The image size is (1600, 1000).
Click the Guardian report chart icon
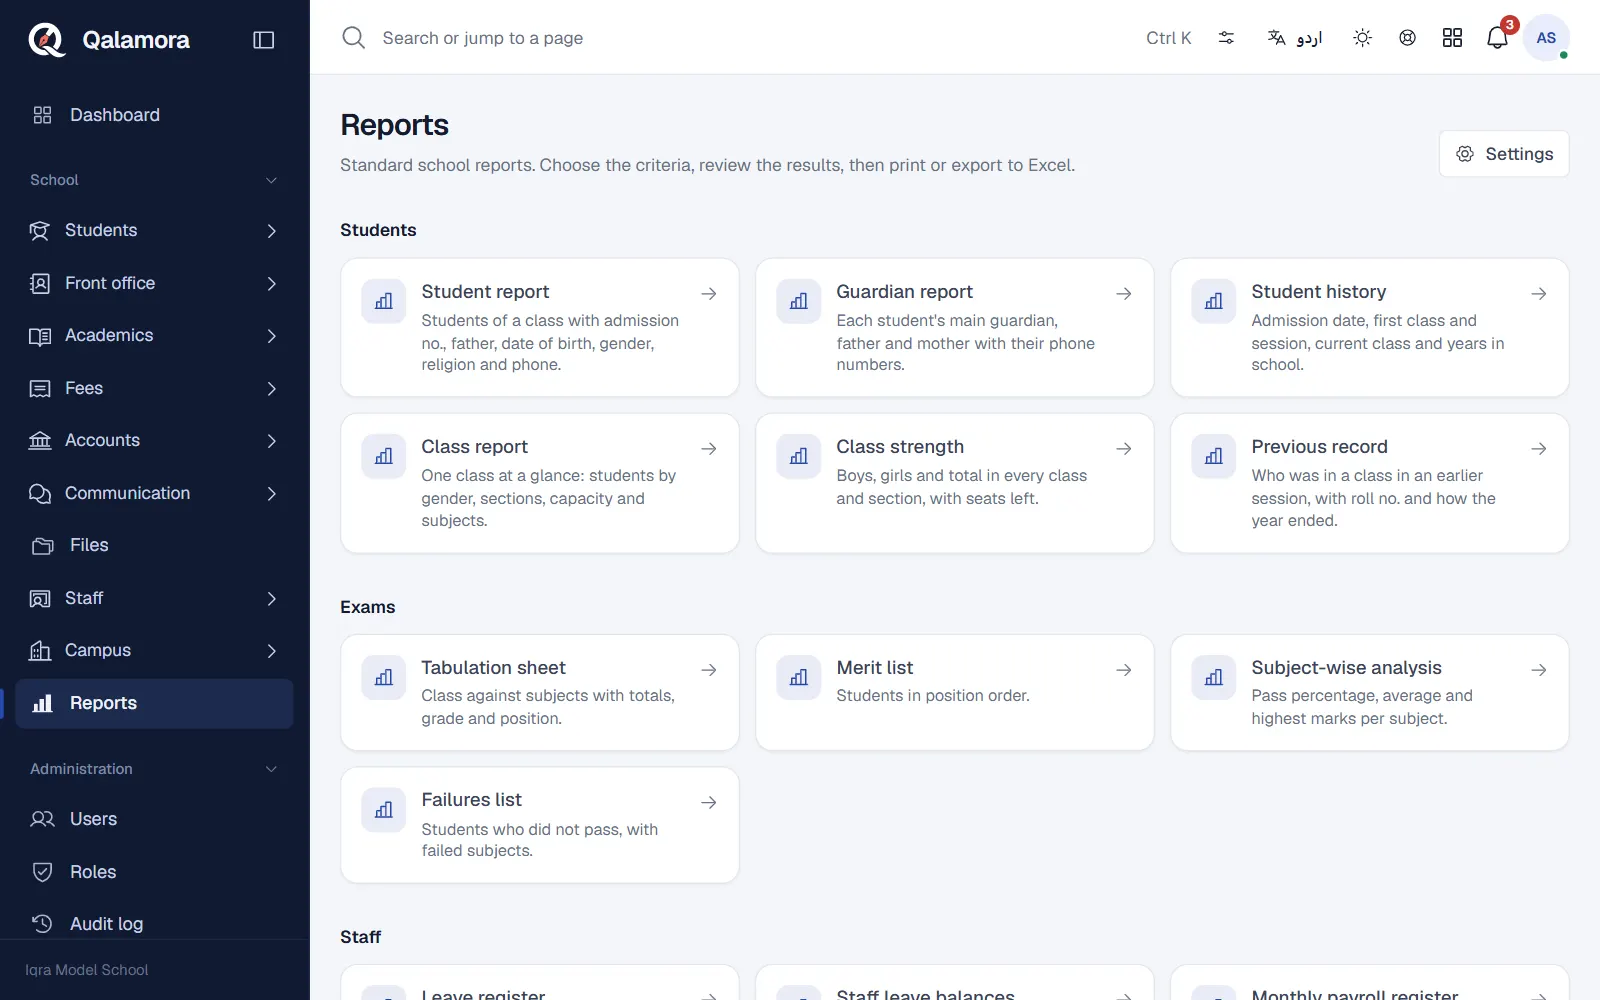tap(799, 301)
